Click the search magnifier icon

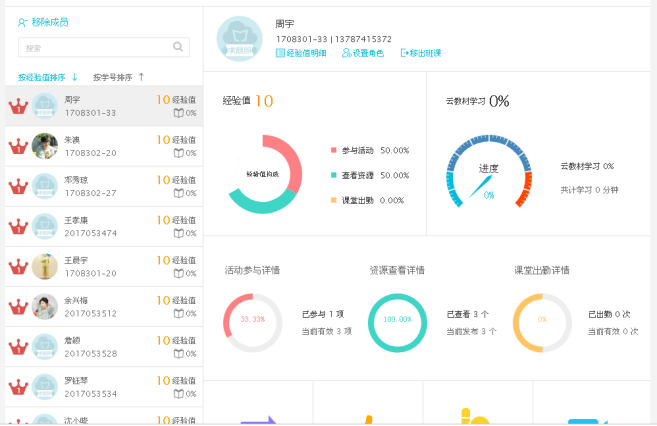tap(179, 47)
